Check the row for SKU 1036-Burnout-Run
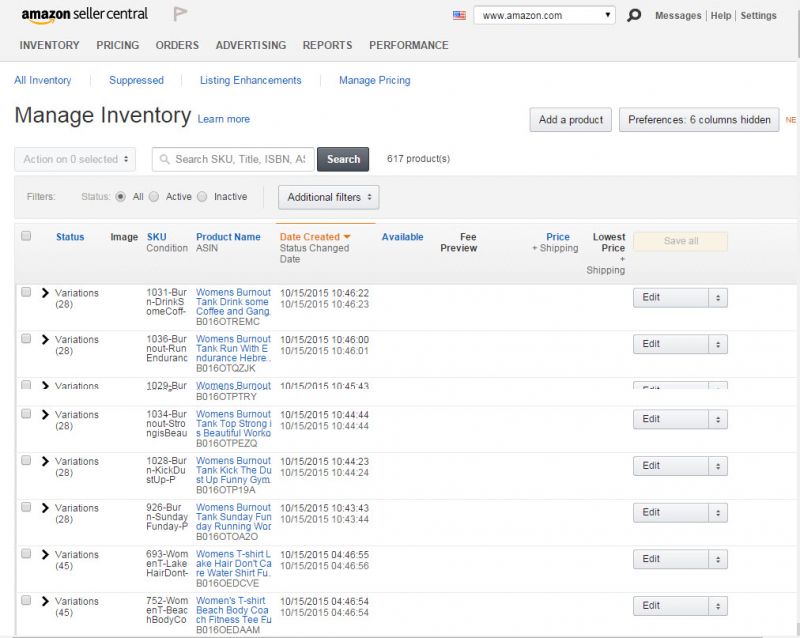The image size is (800, 638). tap(26, 339)
